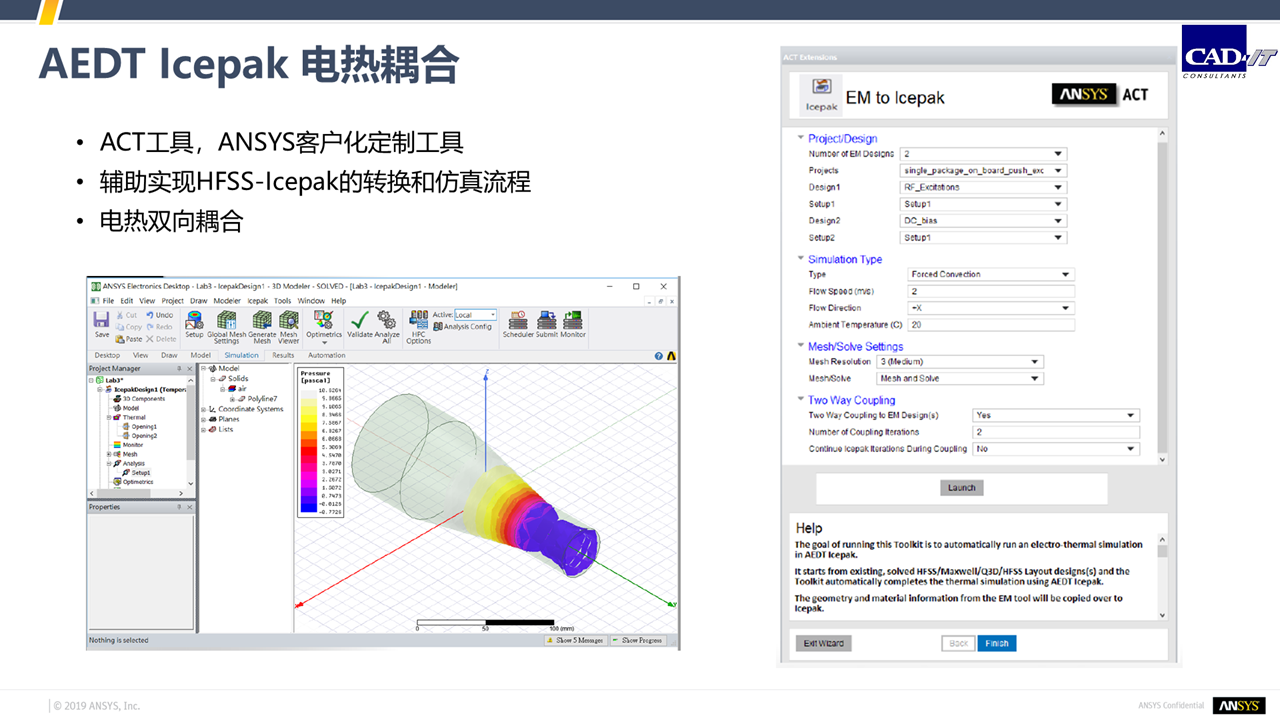Click the green Validate checkmark
1280x720 pixels.
pos(359,320)
